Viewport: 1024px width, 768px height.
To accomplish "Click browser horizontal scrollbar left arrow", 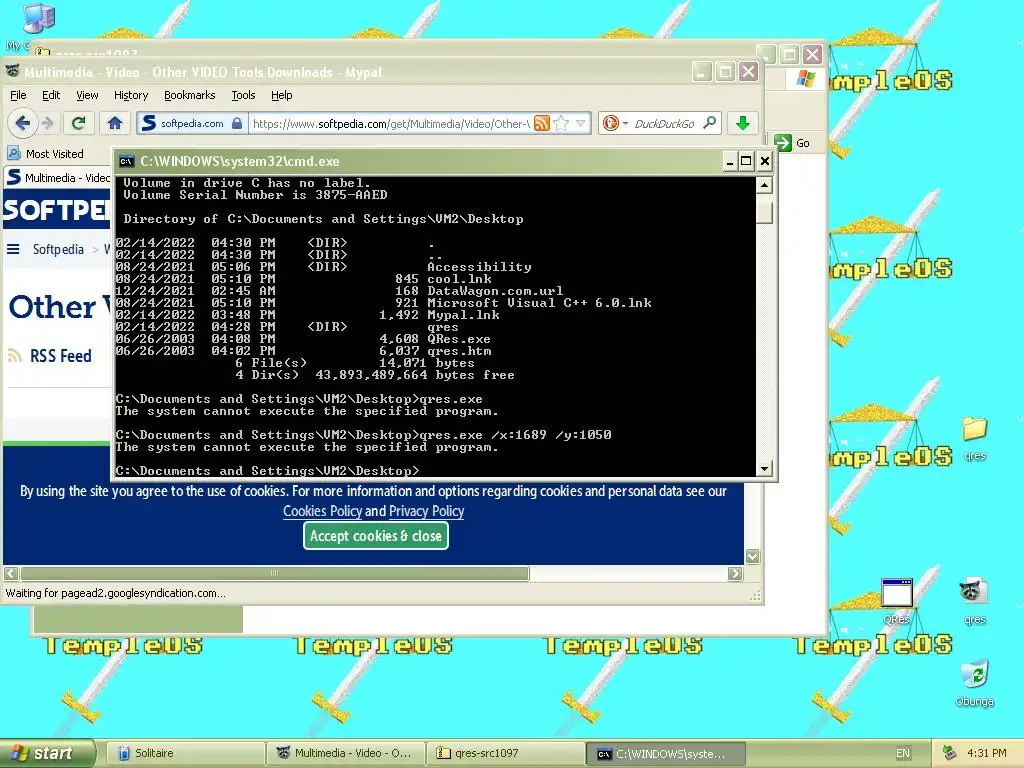I will pyautogui.click(x=11, y=573).
